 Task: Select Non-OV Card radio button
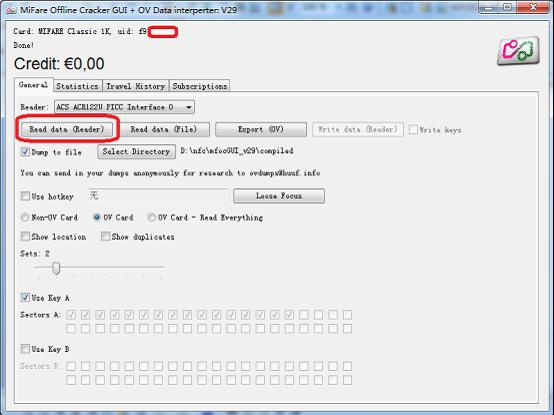pos(25,217)
